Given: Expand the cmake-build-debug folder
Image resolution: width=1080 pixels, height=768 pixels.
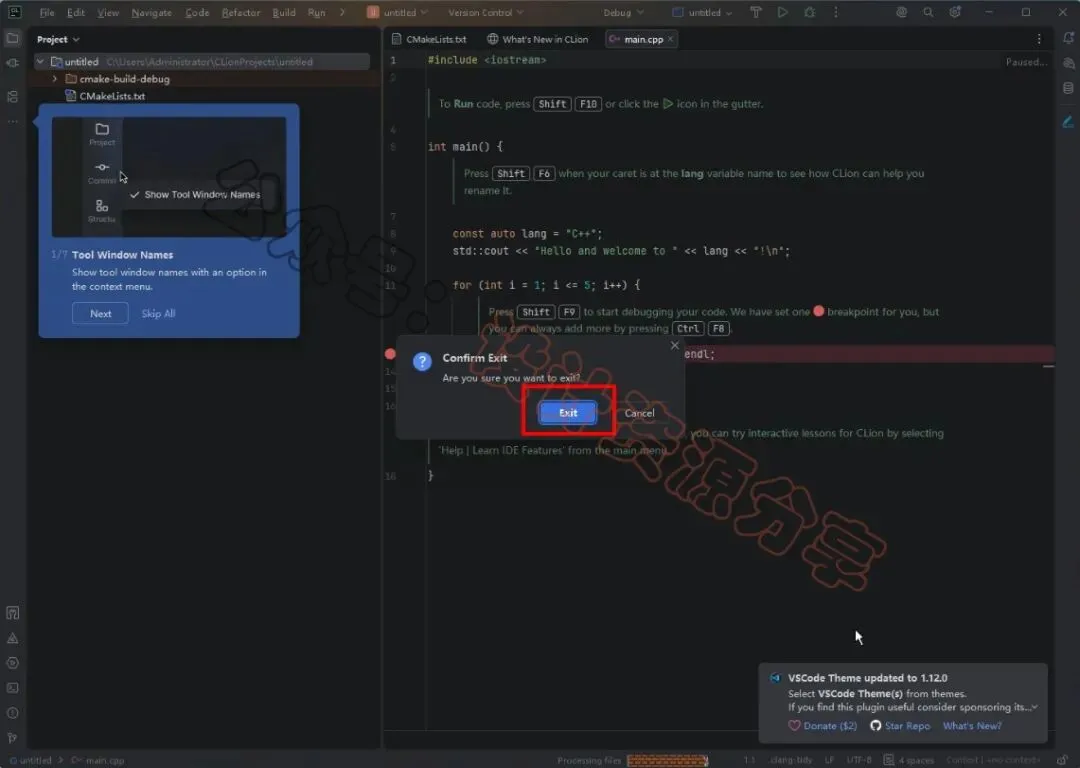Looking at the screenshot, I should [54, 79].
